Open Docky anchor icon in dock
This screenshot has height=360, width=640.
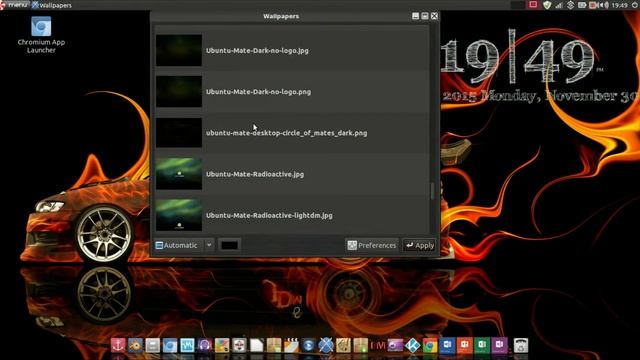click(118, 345)
